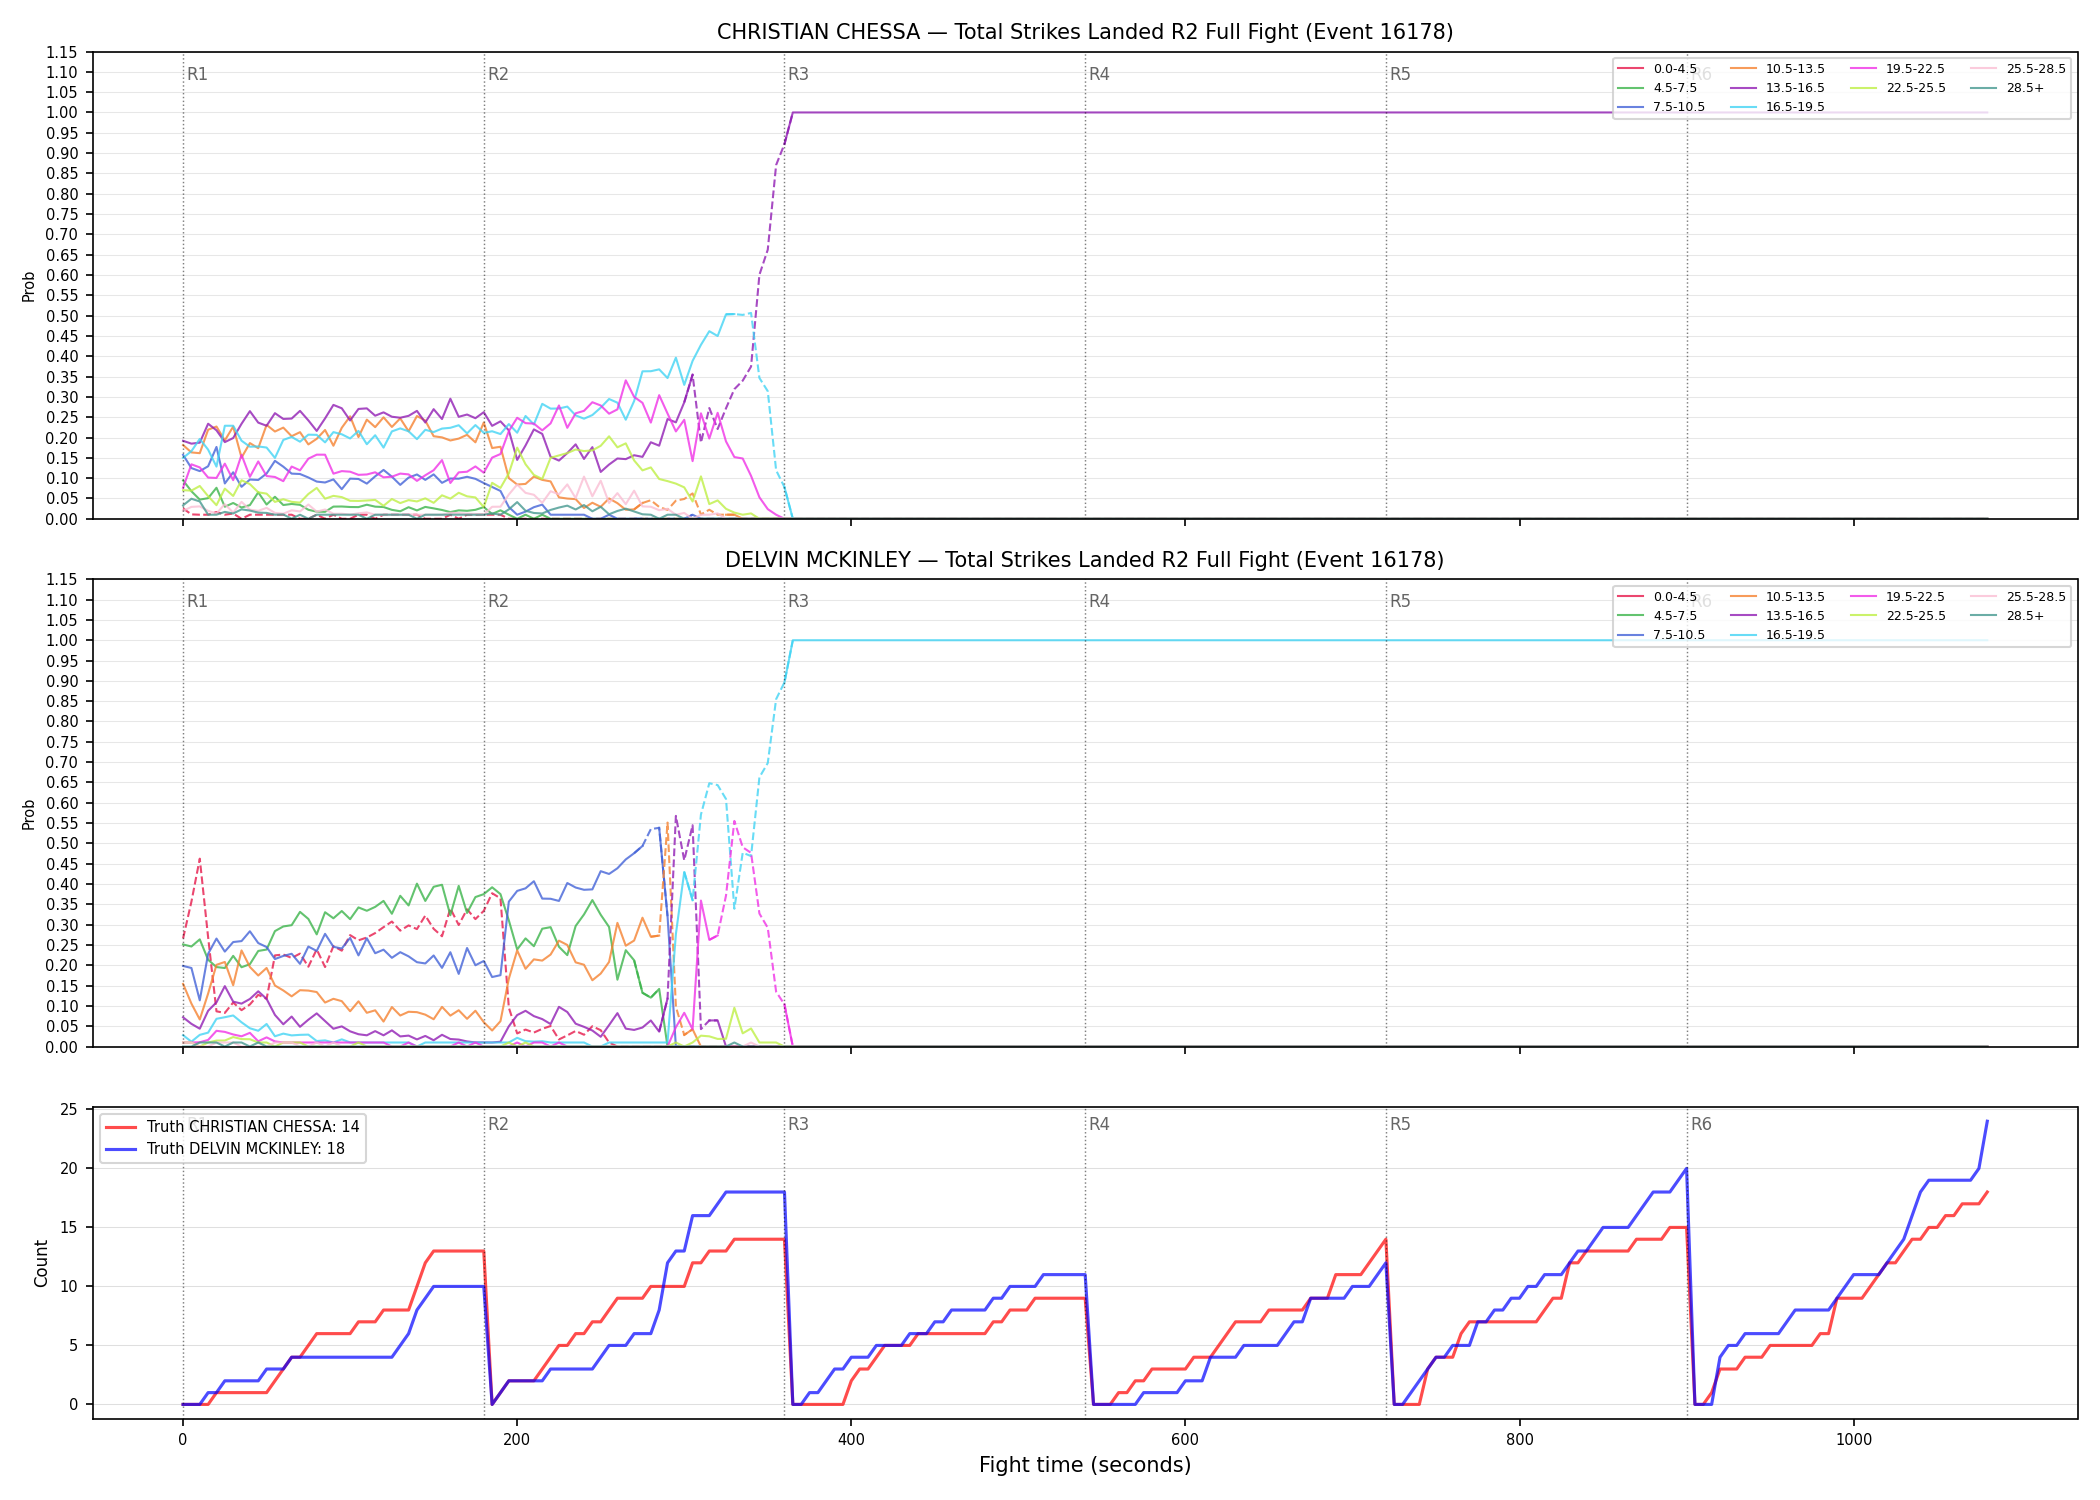
Task: Click the 'Count' y-axis label
Action: 41,1263
